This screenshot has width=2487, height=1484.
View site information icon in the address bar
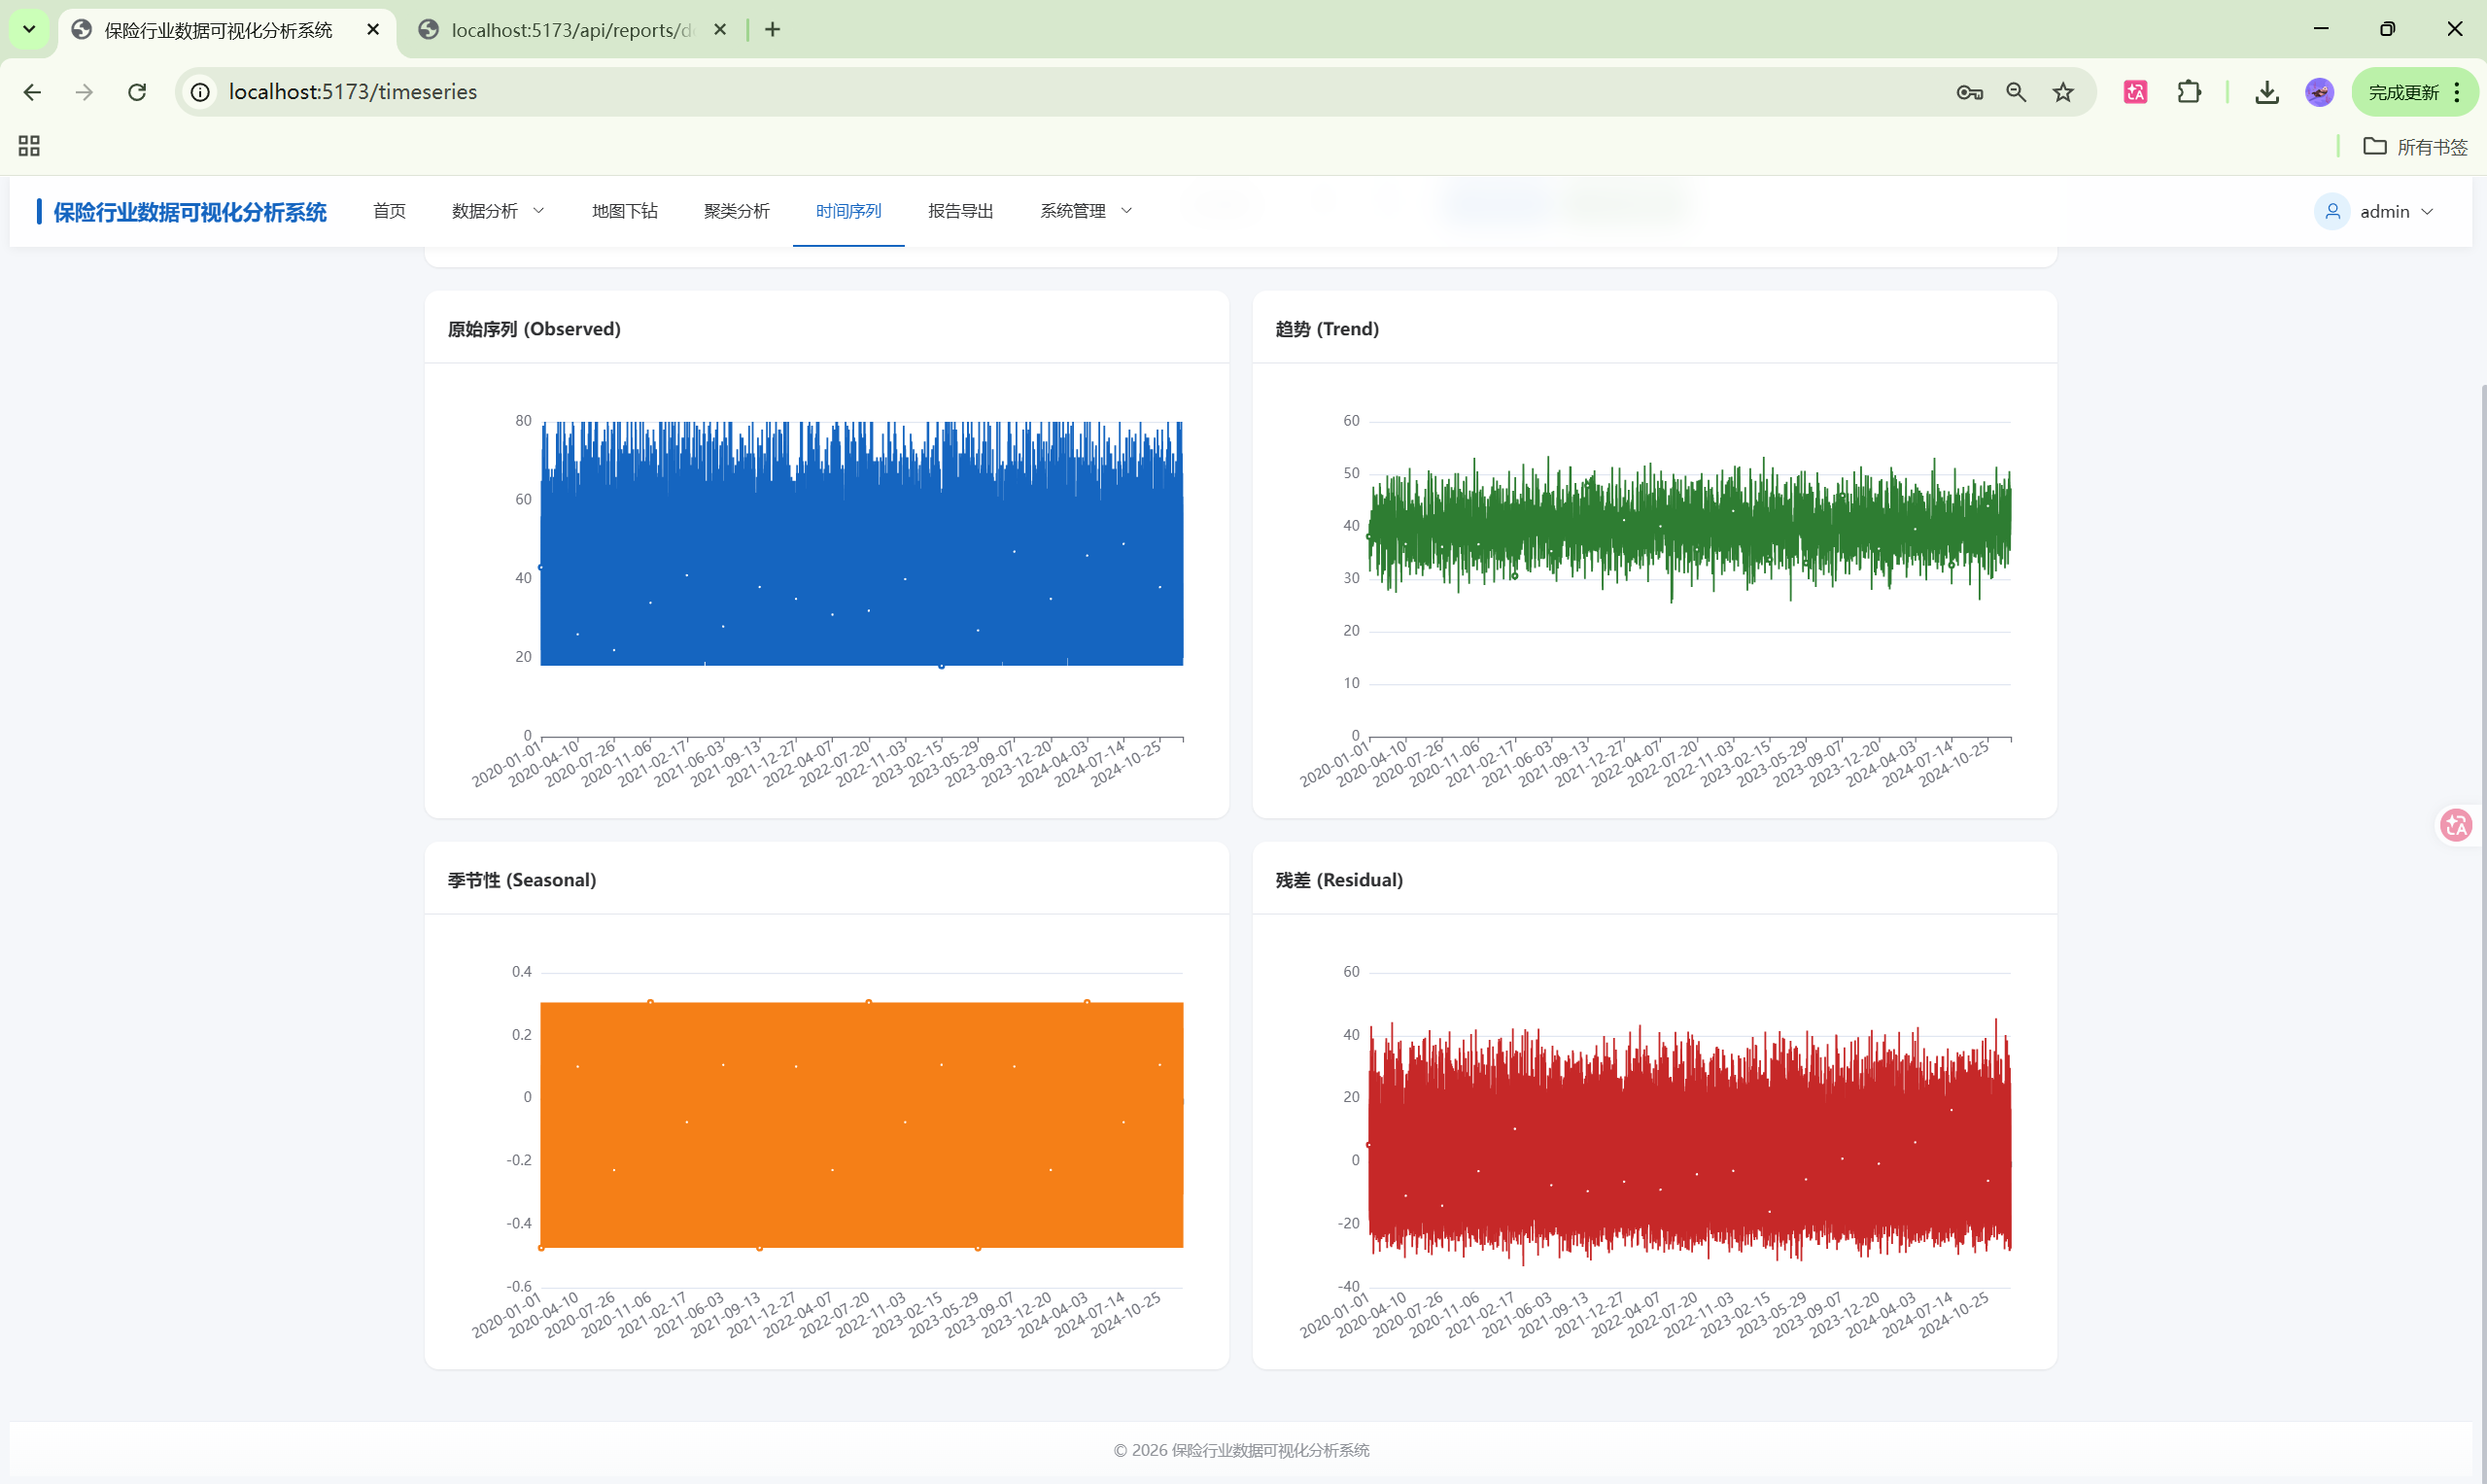201,92
